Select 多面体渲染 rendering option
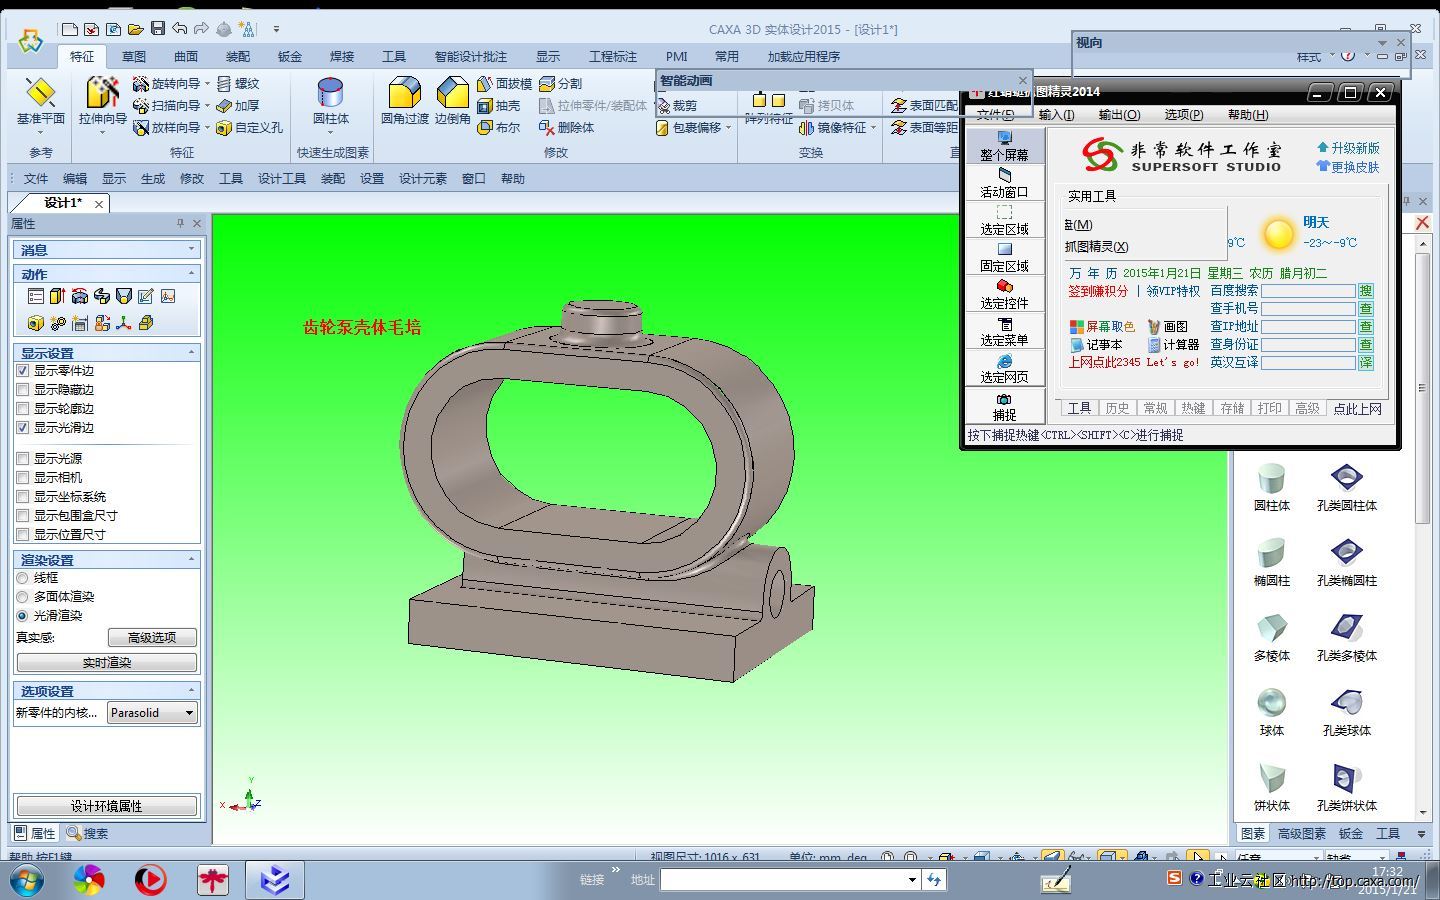 click(22, 597)
